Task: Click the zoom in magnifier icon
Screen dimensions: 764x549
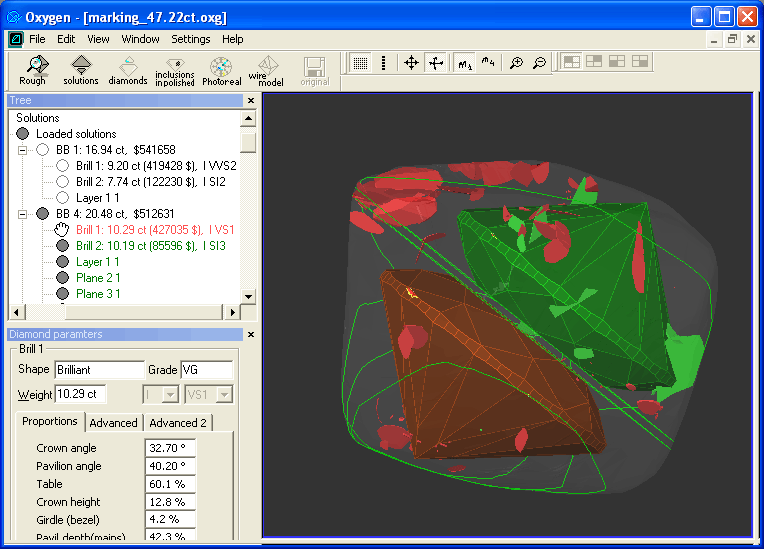Action: (x=516, y=63)
